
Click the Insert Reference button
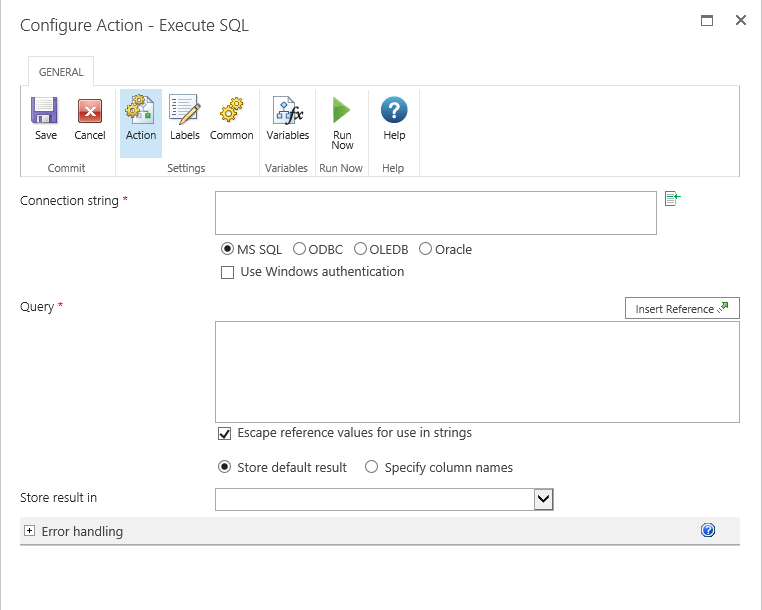[x=682, y=308]
